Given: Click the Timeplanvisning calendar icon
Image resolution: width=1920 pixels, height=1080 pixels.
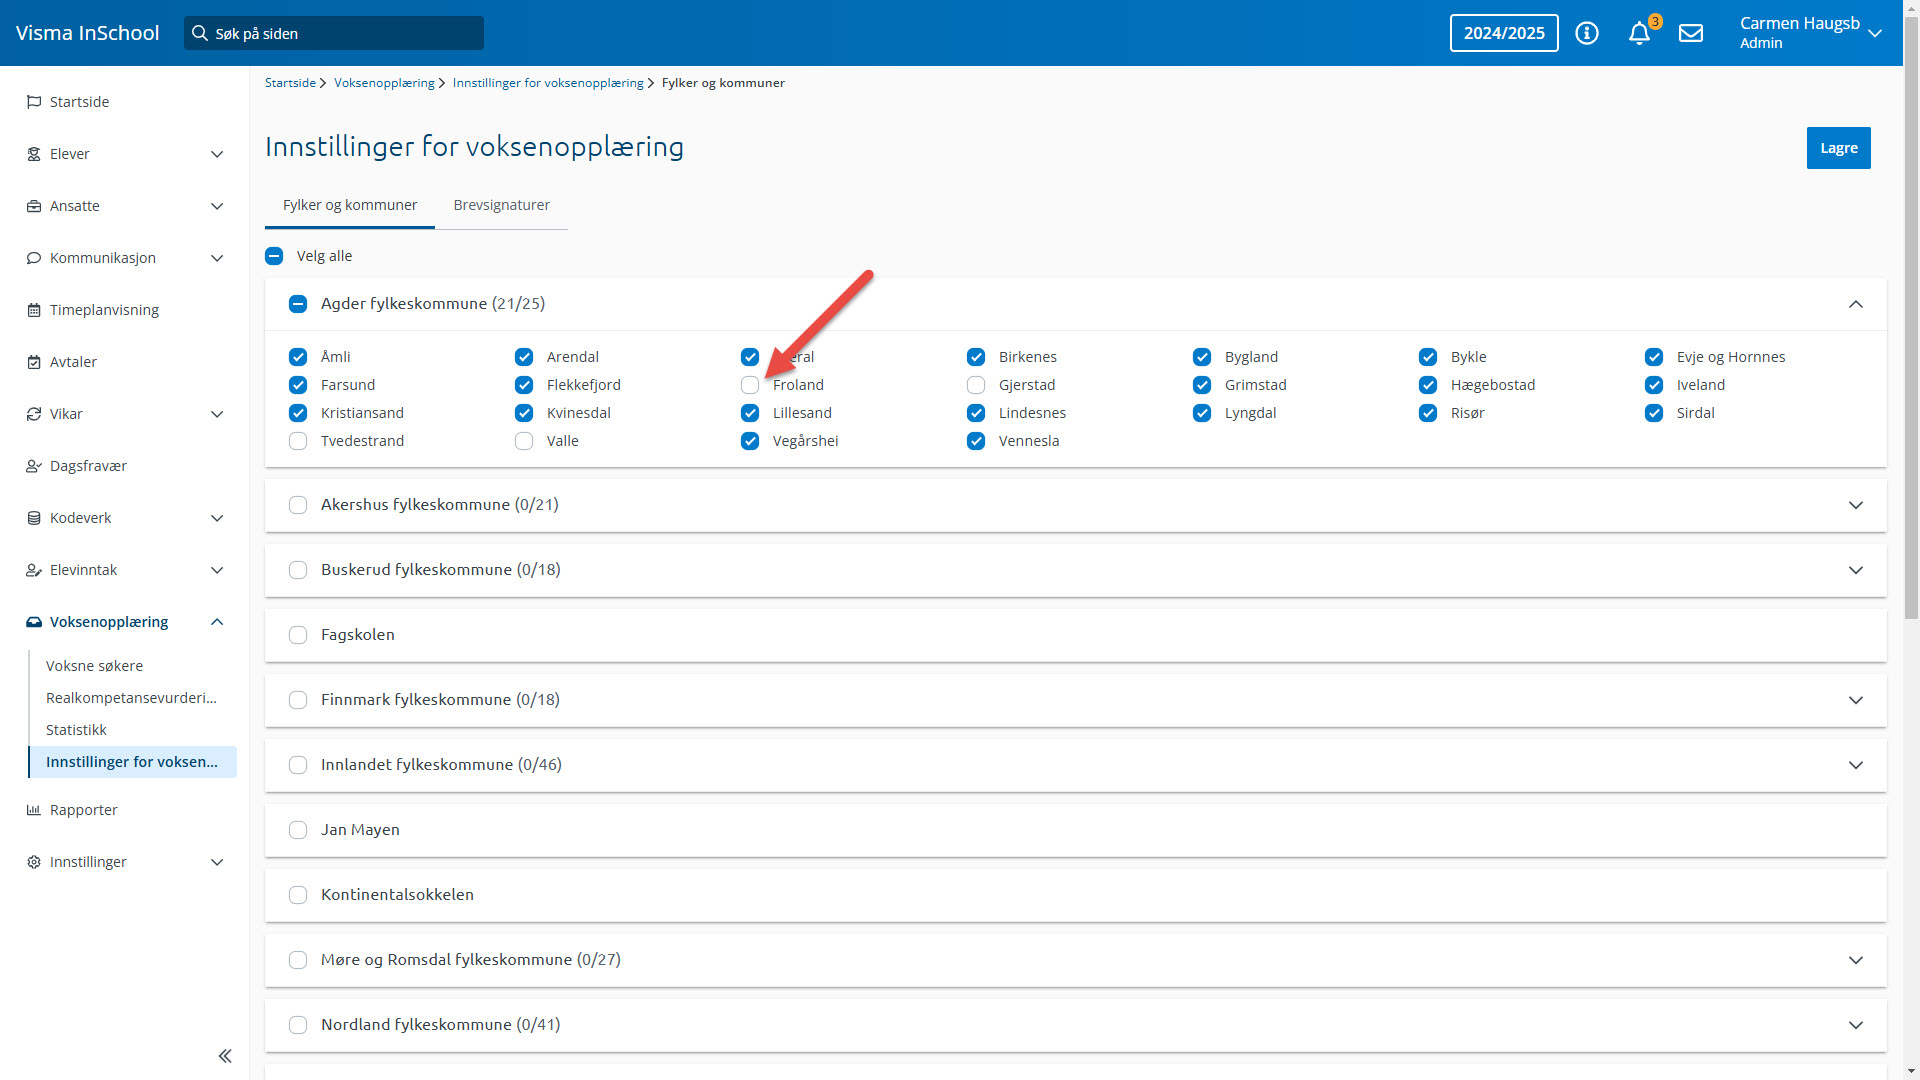Looking at the screenshot, I should 34,310.
